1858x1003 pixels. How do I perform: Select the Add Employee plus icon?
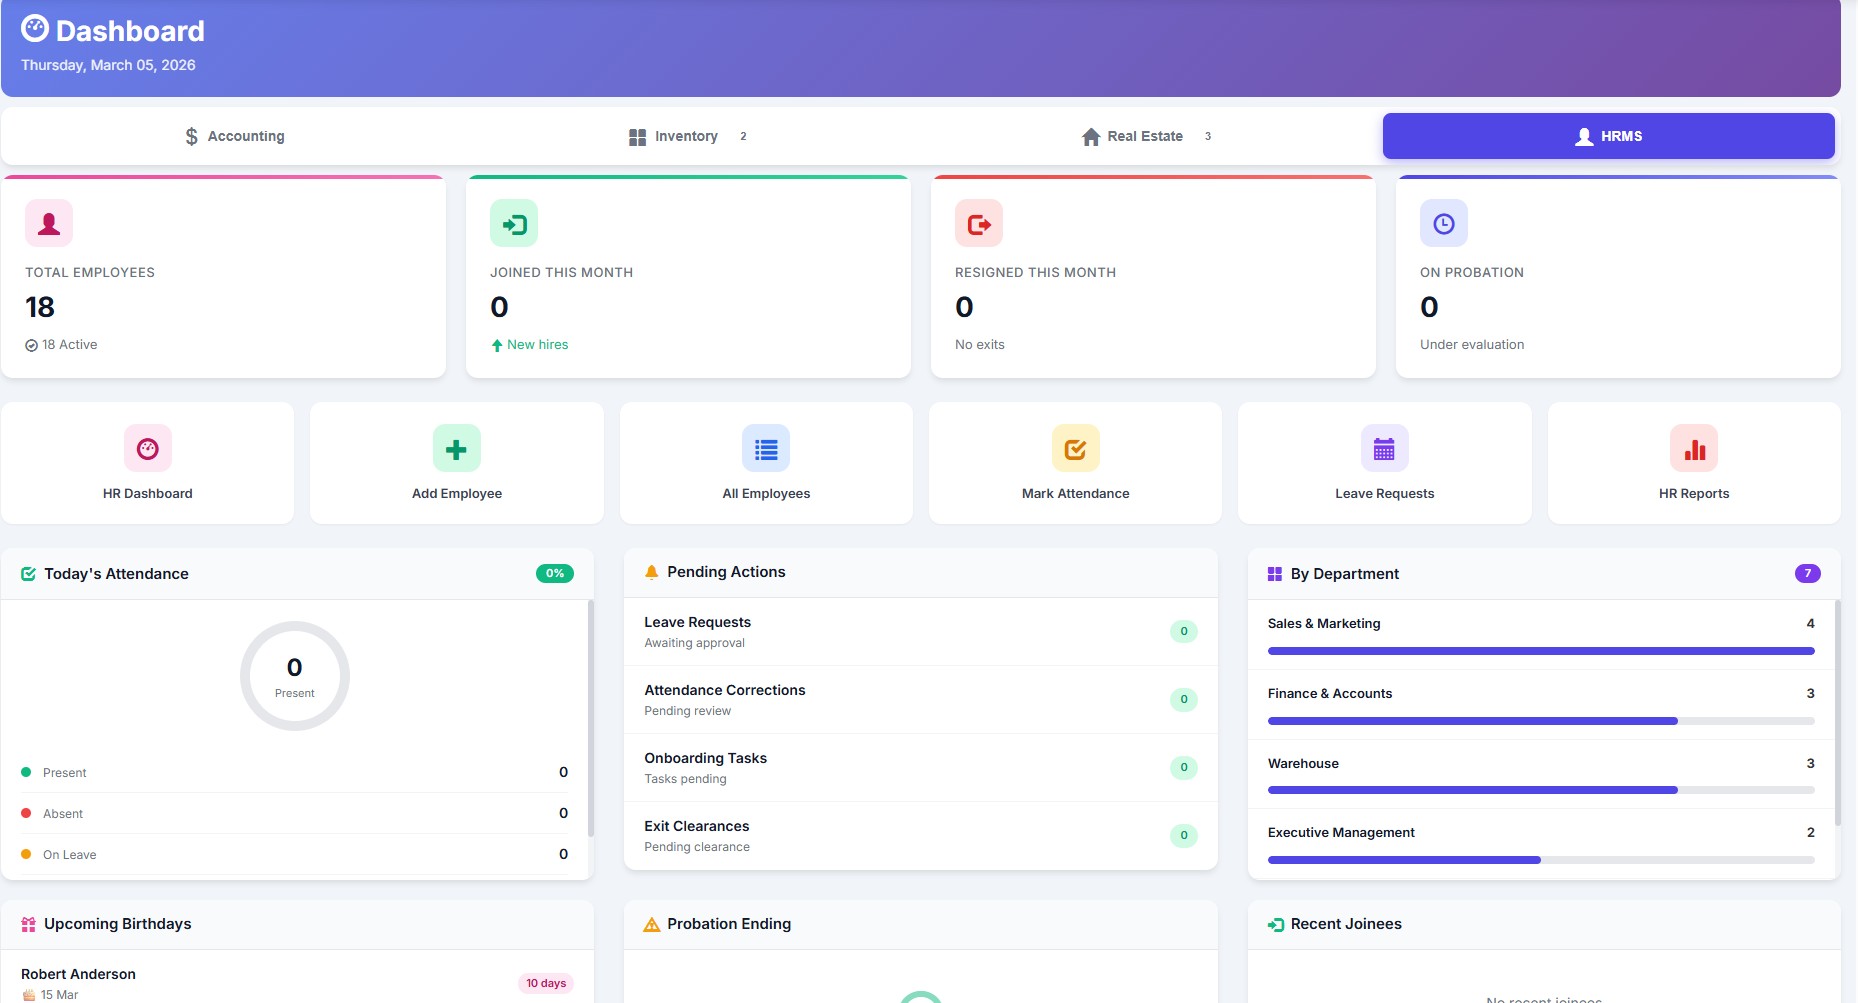(x=456, y=449)
